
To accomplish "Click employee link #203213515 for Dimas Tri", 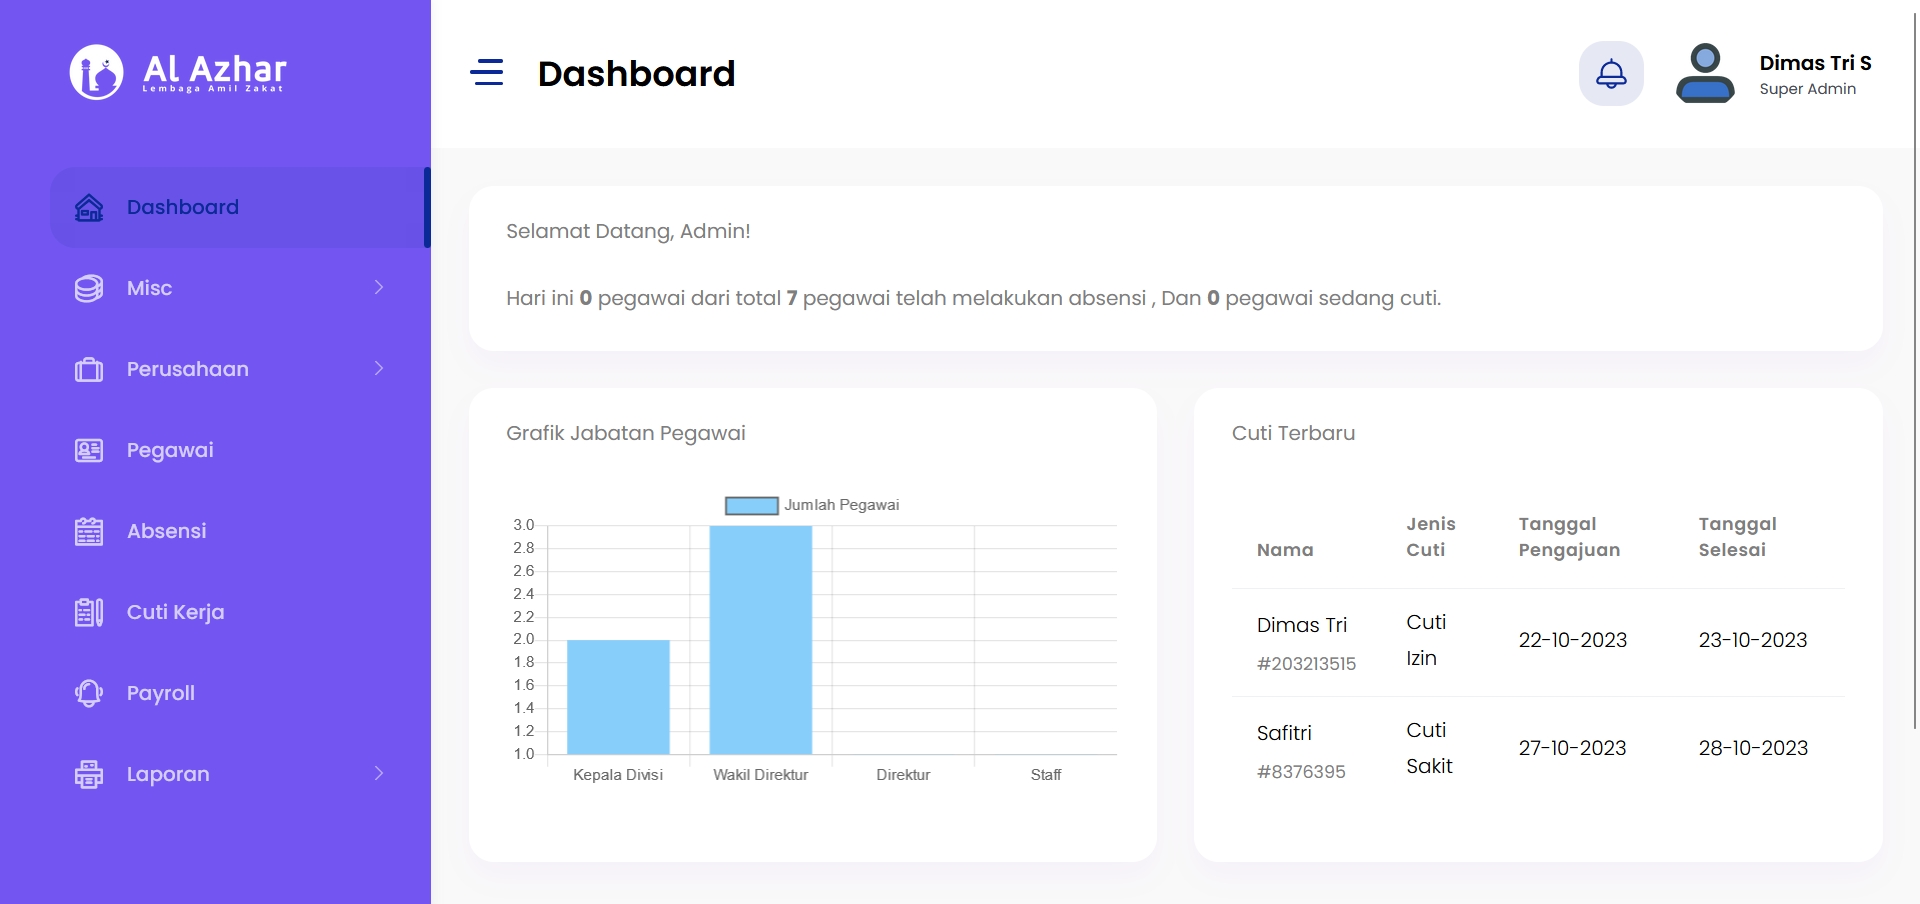I will 1307,663.
